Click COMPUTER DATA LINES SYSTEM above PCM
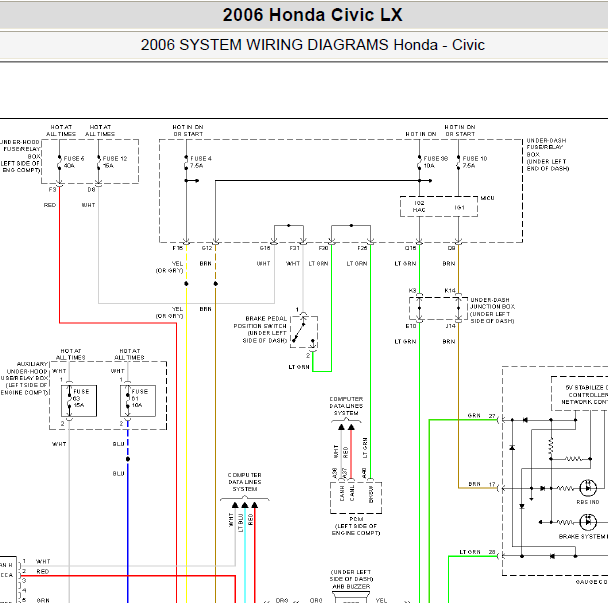Viewport: 608px width, 603px height. [x=346, y=406]
